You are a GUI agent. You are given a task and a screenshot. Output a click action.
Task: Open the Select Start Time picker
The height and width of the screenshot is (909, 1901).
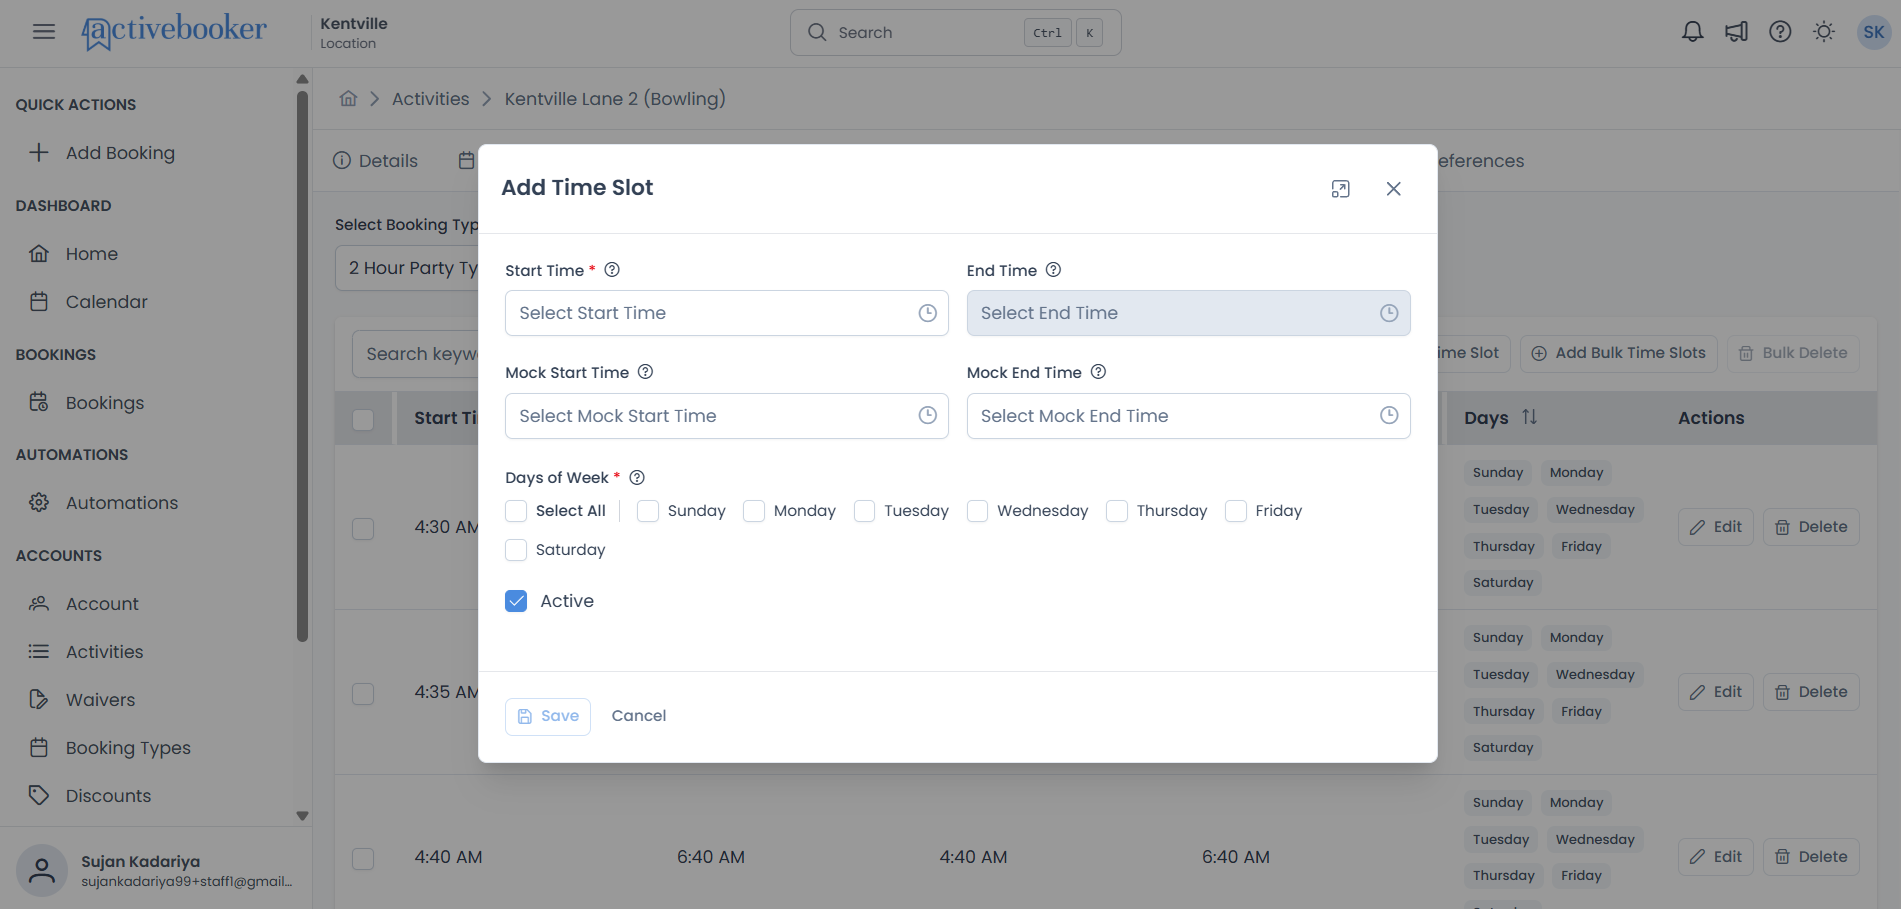726,313
